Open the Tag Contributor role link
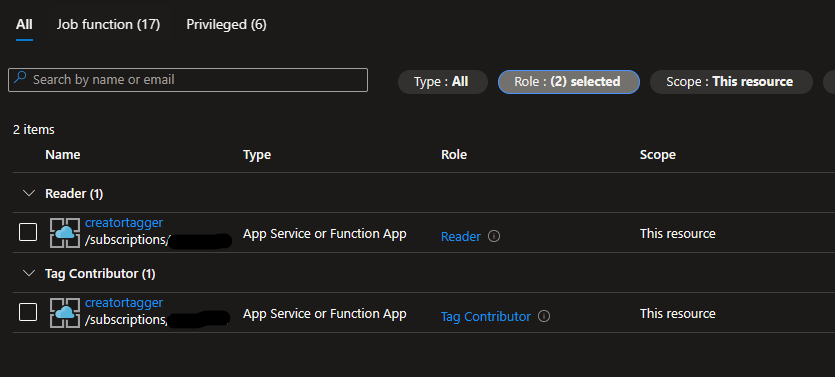 pyautogui.click(x=486, y=316)
